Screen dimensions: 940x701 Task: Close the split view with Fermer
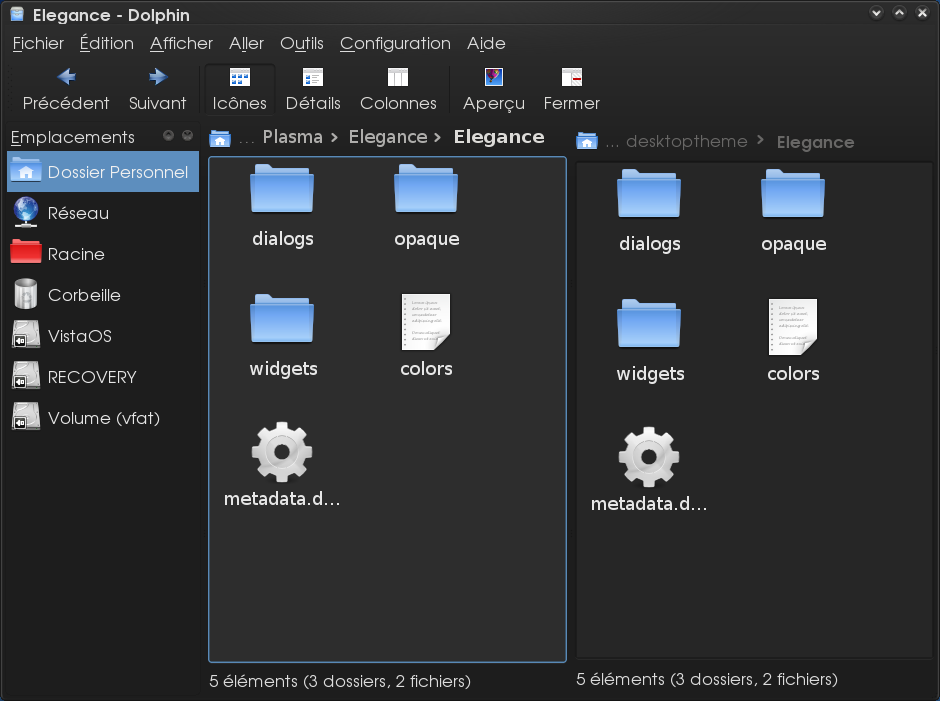point(571,89)
